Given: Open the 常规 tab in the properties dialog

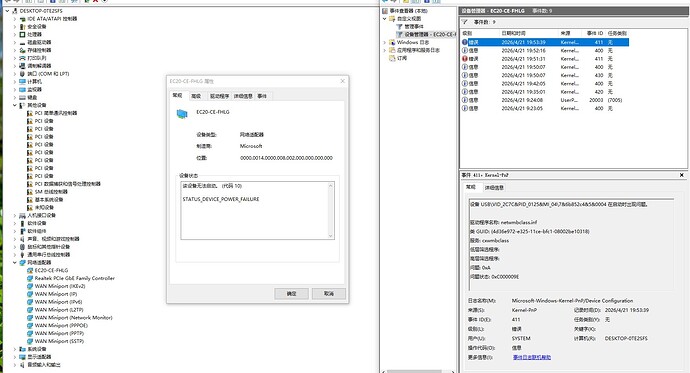Looking at the screenshot, I should (177, 95).
